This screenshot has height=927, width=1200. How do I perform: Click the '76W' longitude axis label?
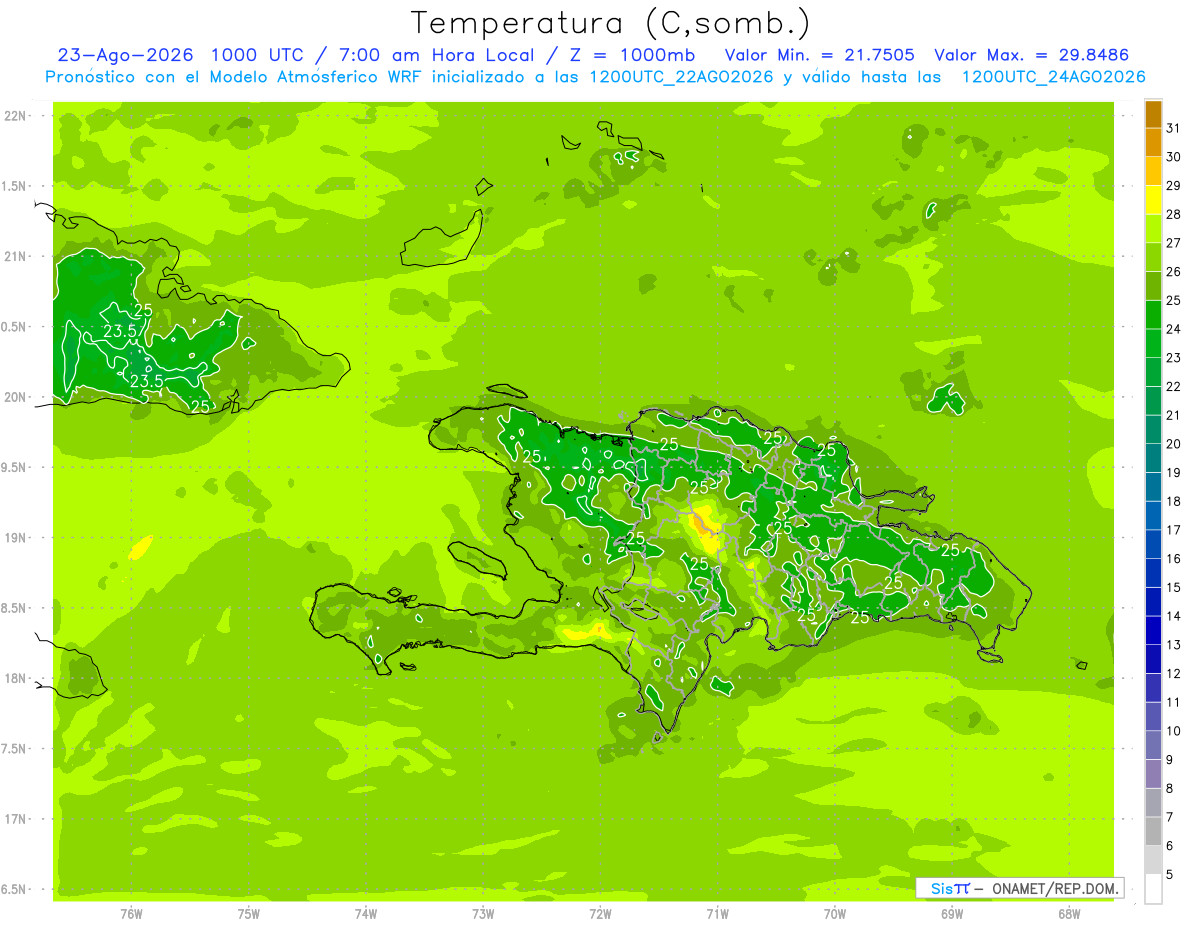click(x=131, y=913)
